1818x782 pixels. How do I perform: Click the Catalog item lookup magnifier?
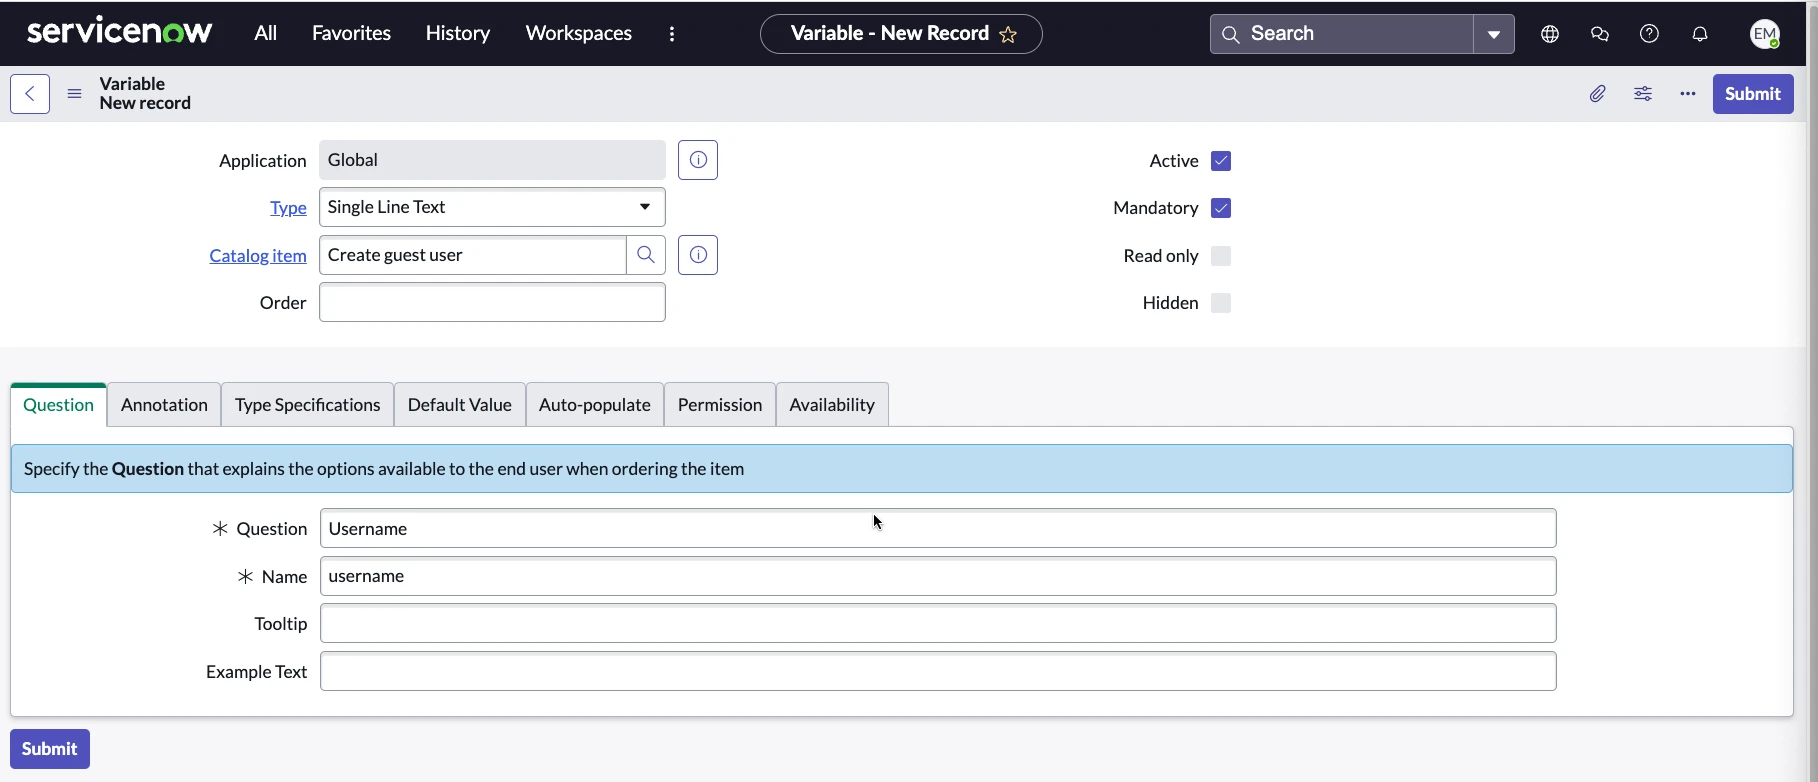[646, 255]
